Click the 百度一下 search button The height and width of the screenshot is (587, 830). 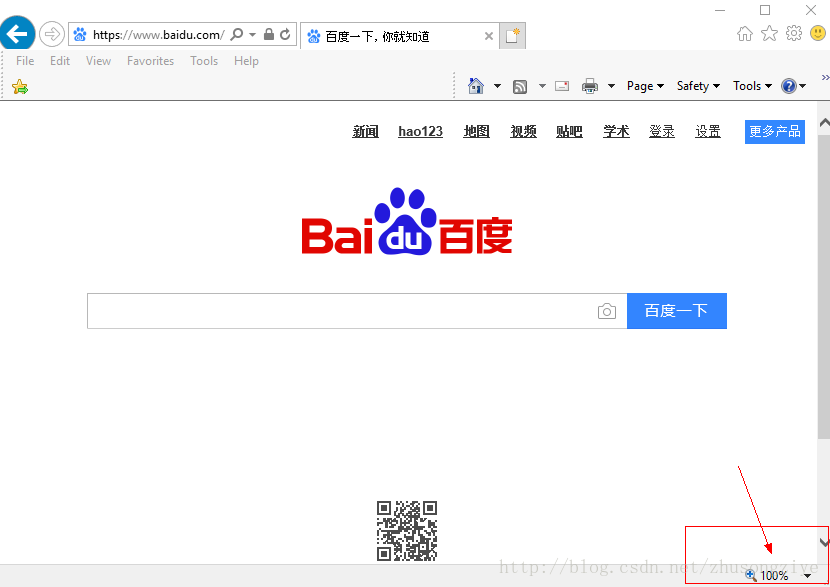tap(676, 311)
